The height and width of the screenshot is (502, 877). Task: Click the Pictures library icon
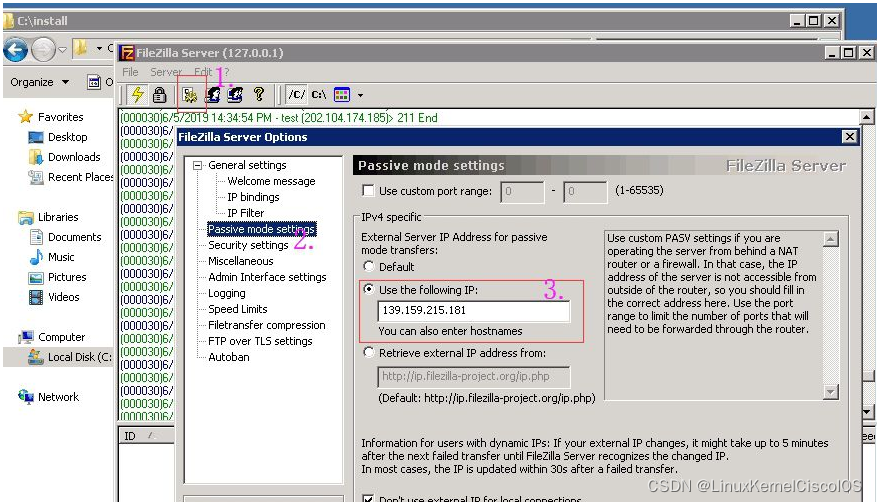click(36, 277)
